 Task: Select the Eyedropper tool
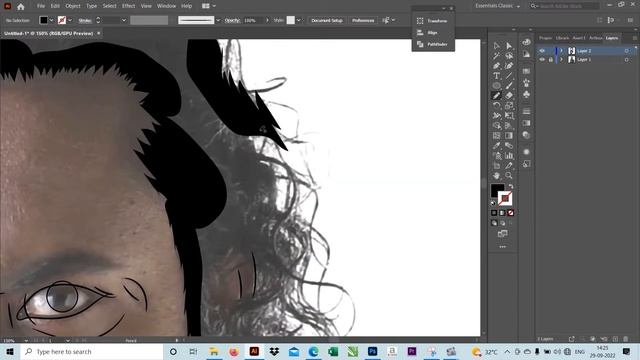pos(496,146)
